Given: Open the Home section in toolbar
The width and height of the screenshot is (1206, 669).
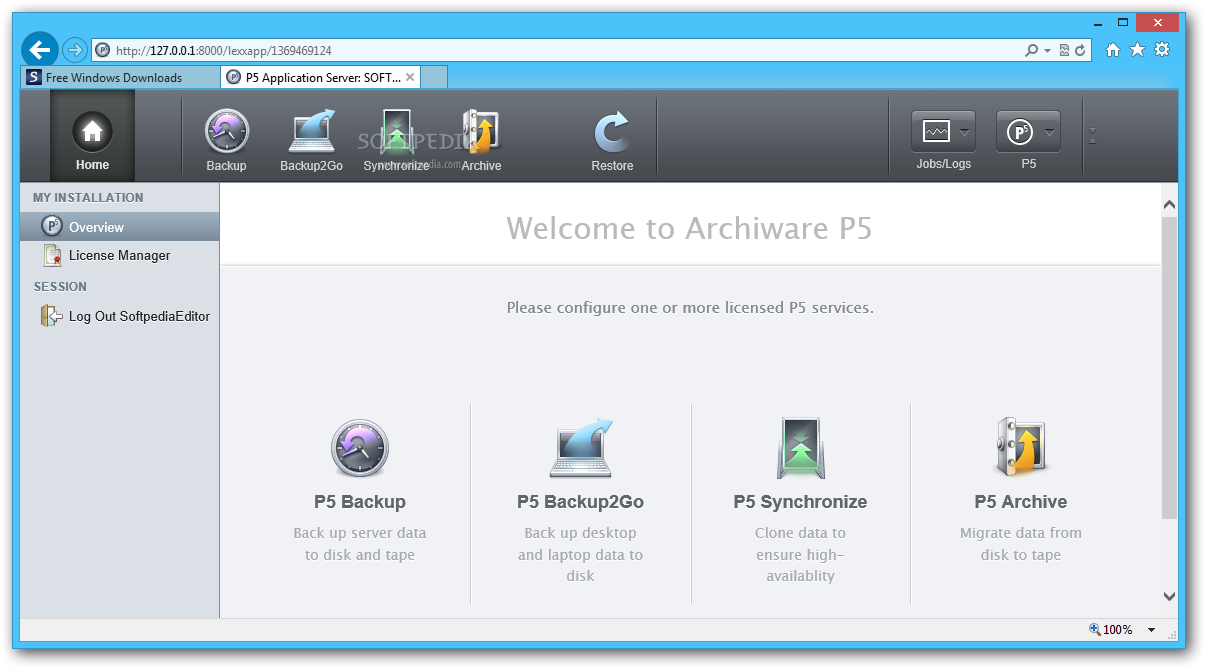Looking at the screenshot, I should point(92,136).
